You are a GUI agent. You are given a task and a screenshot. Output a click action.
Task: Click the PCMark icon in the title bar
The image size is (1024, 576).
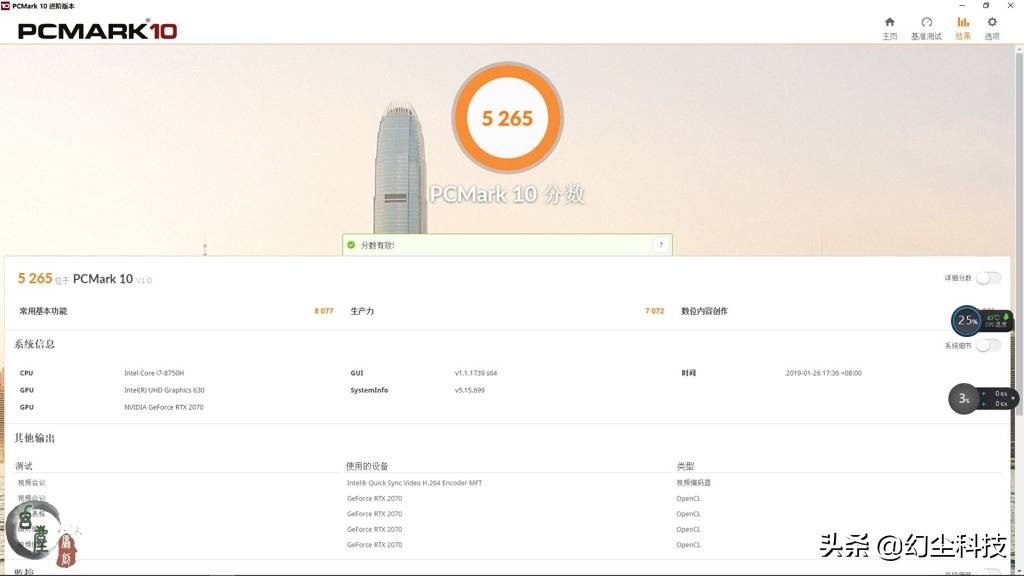(8, 5)
